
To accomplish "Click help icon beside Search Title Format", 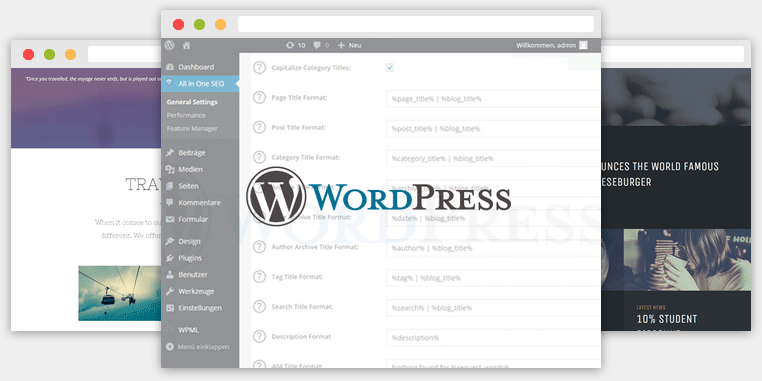I will pos(260,307).
